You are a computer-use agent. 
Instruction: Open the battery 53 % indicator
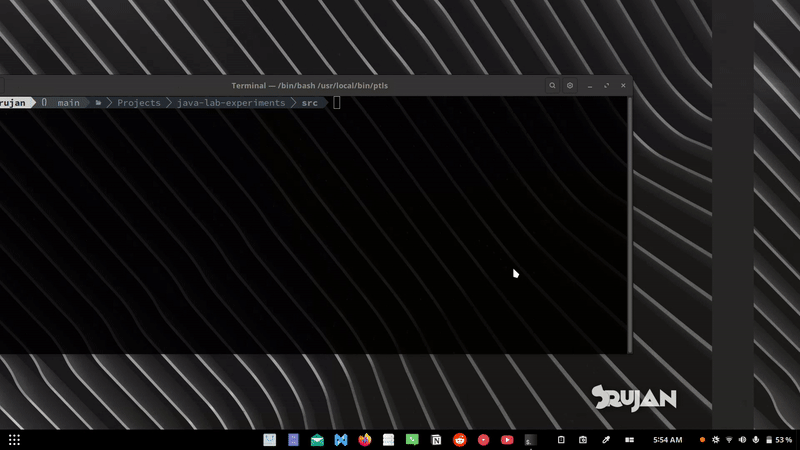point(779,440)
